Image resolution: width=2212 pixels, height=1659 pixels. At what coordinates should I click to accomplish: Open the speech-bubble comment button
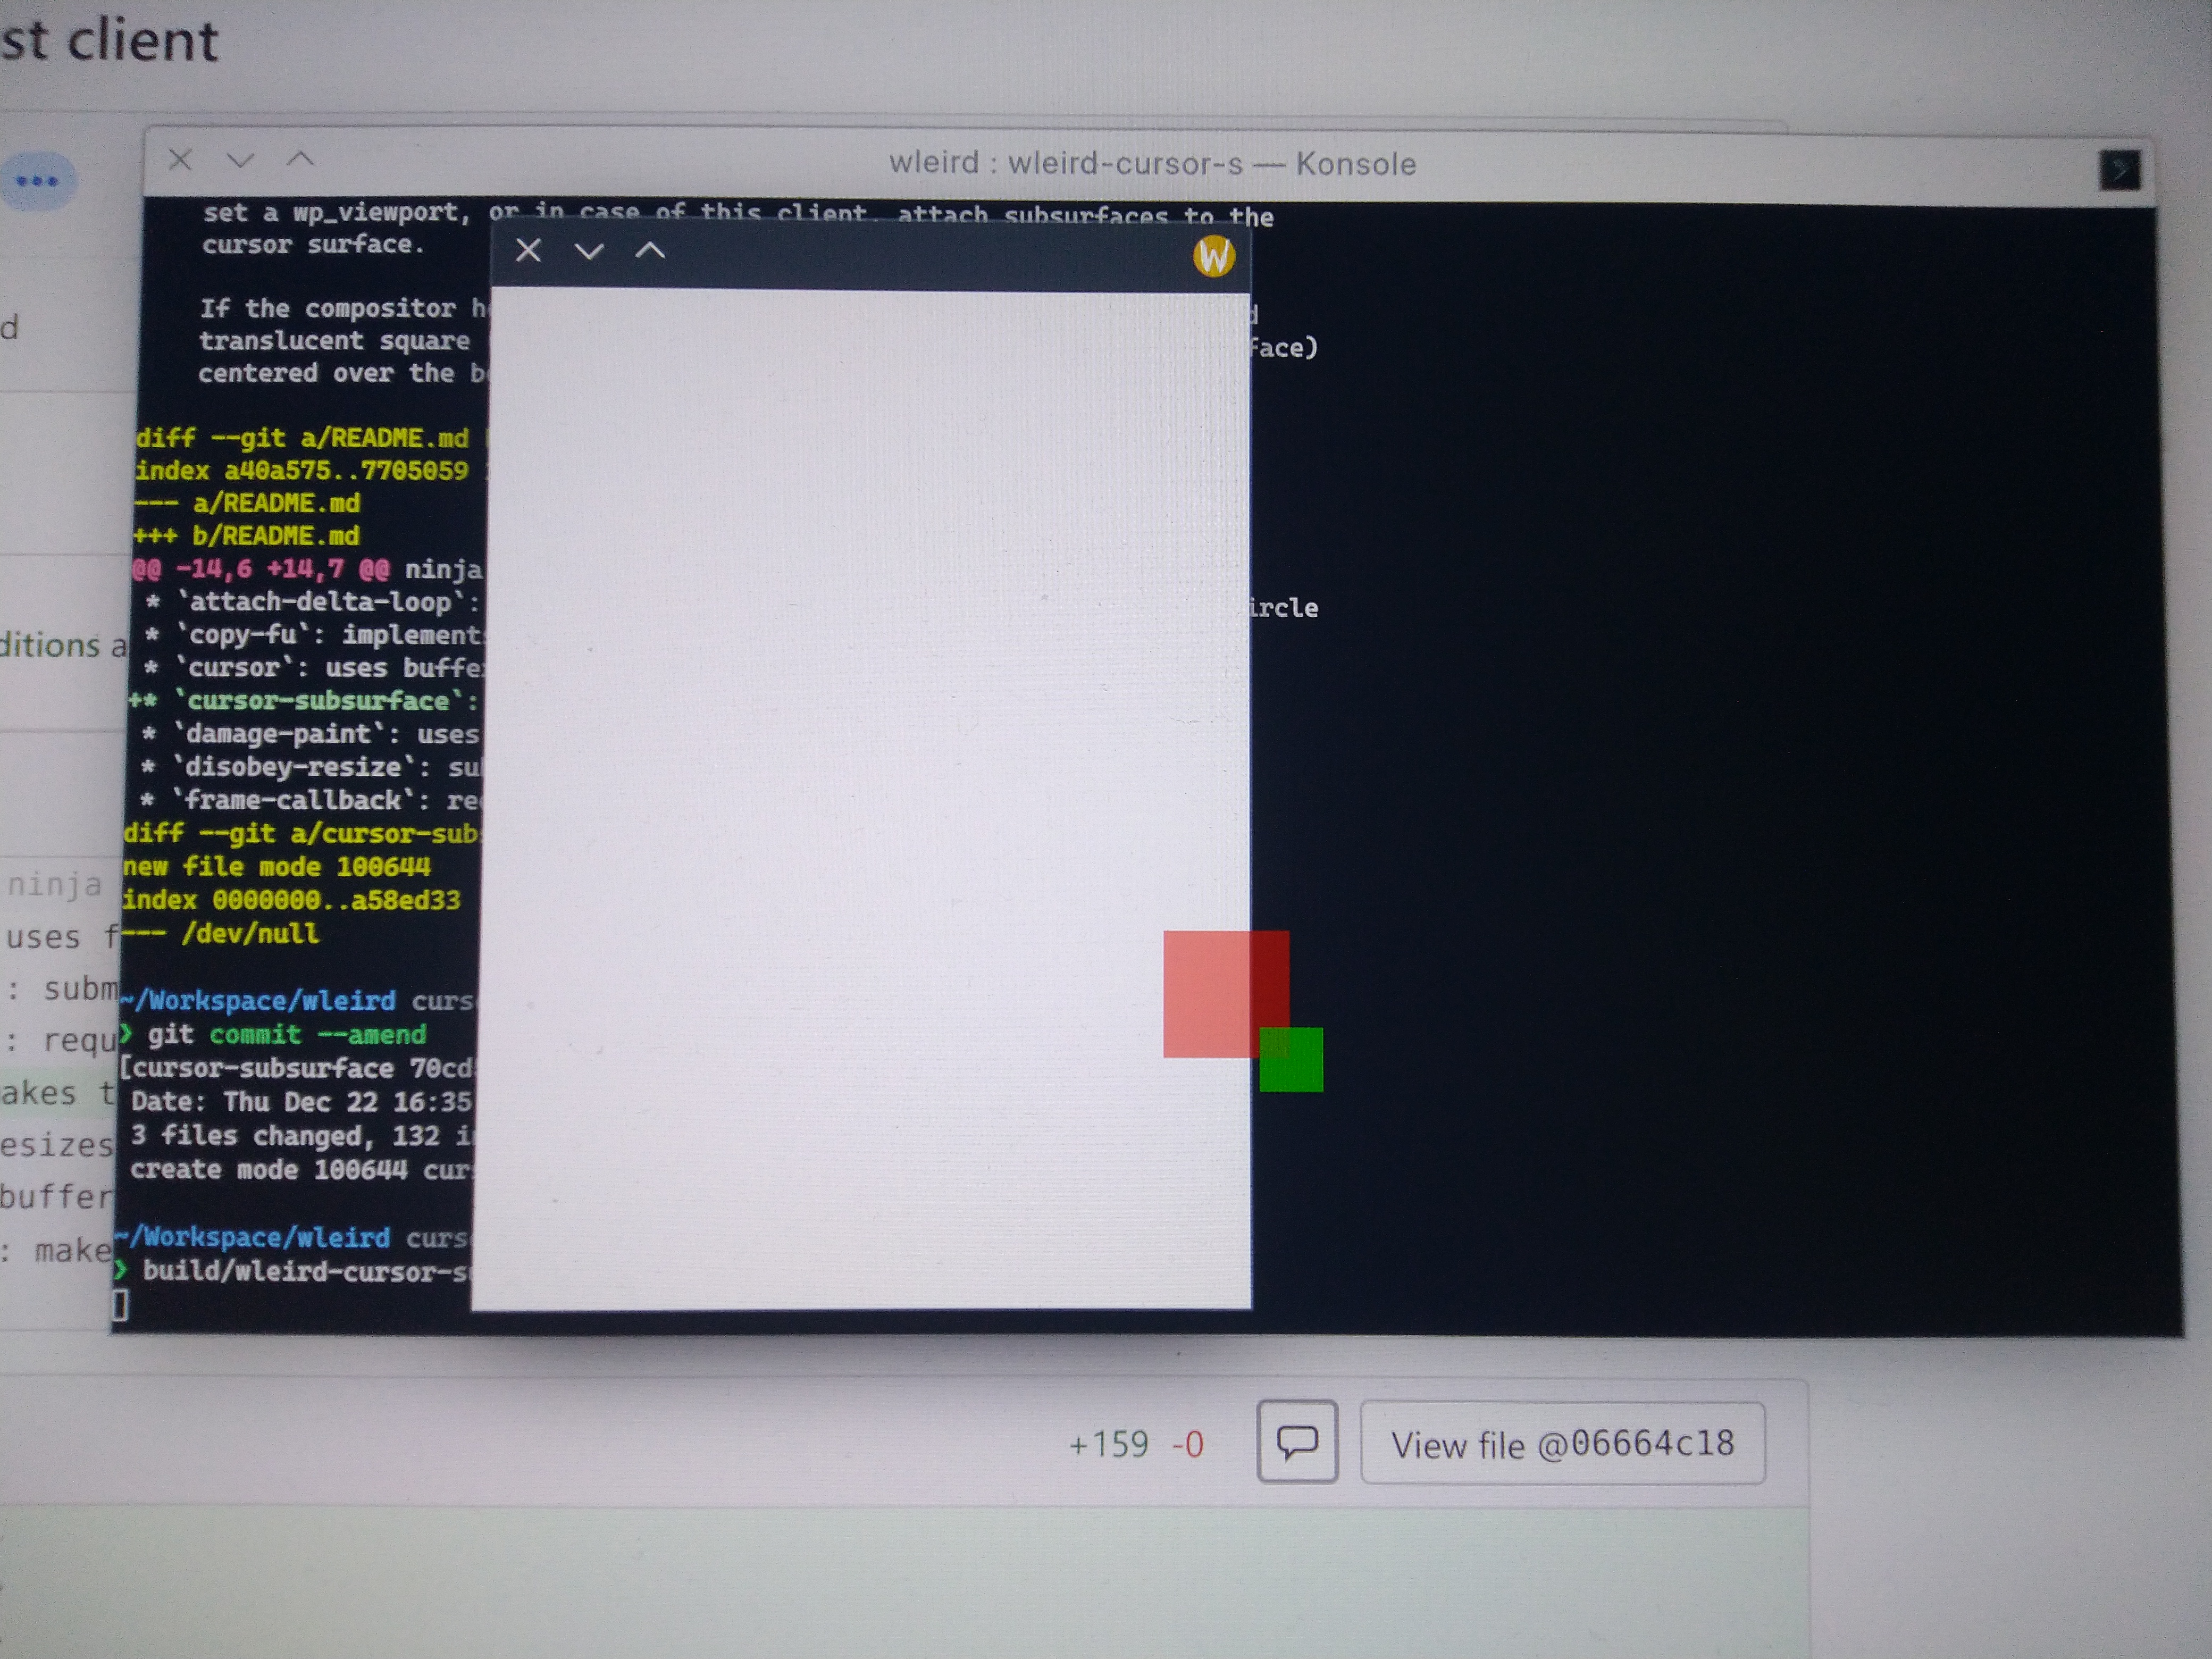[x=1297, y=1442]
